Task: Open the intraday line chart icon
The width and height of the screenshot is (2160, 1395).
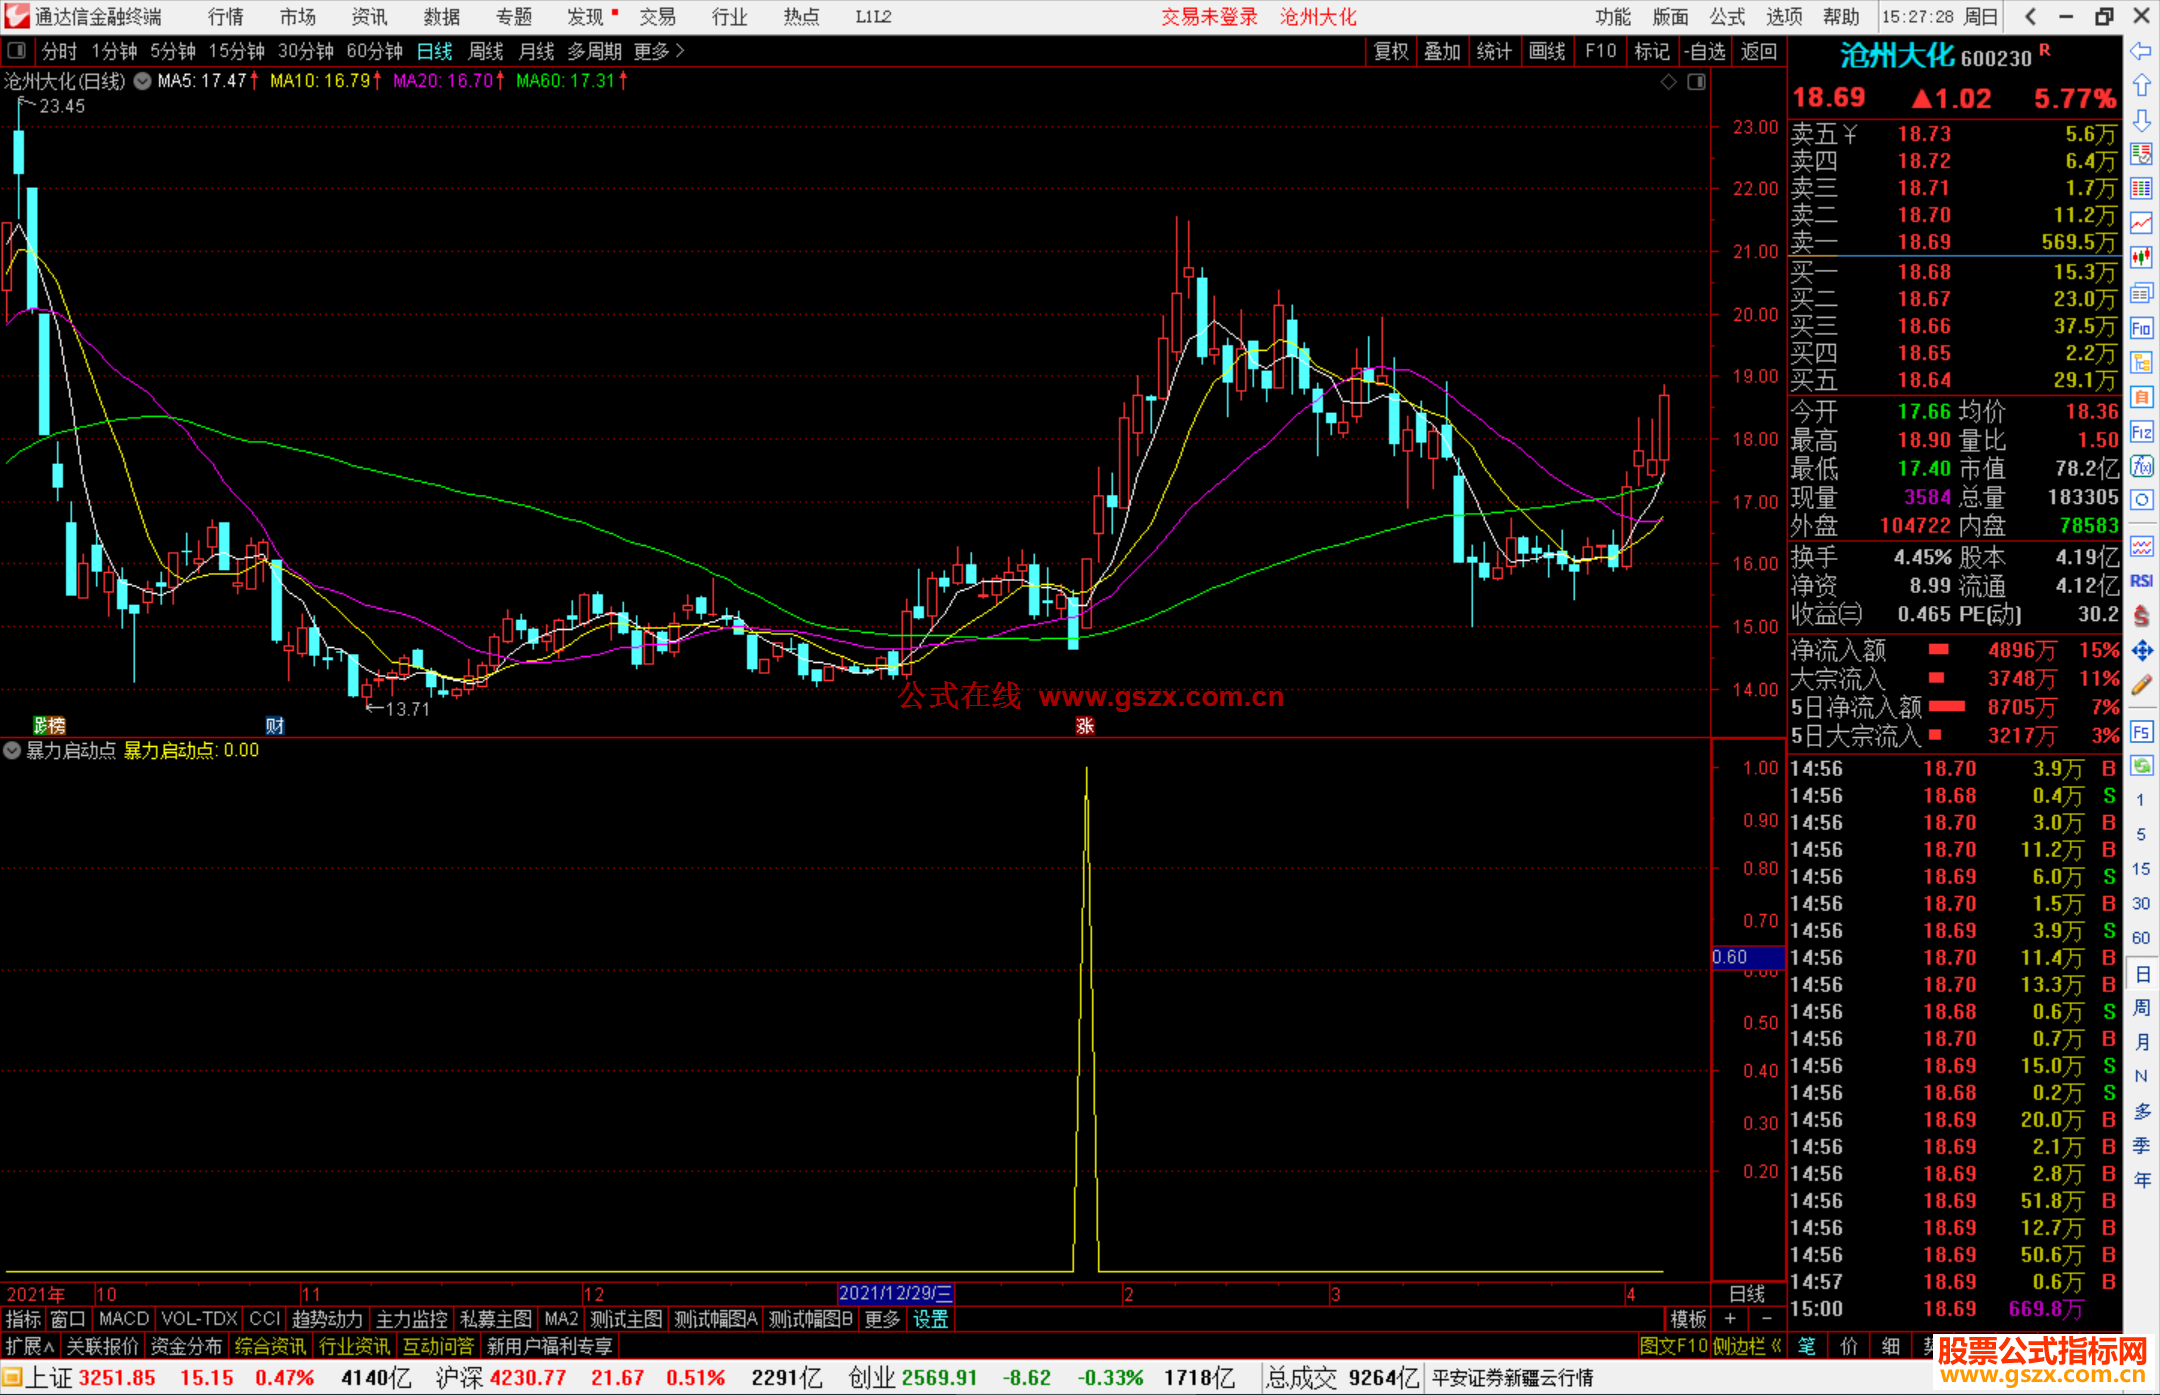Action: coord(2141,223)
